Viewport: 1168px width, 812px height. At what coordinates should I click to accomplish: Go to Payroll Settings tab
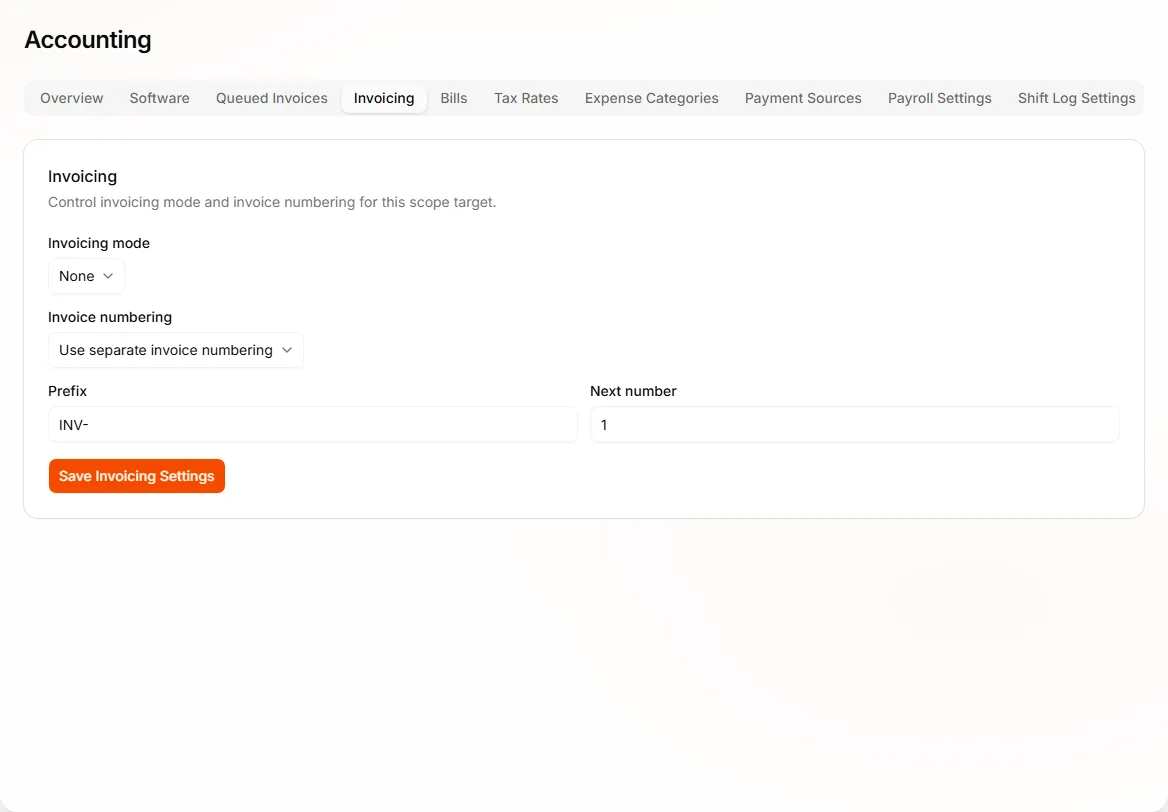[x=939, y=98]
